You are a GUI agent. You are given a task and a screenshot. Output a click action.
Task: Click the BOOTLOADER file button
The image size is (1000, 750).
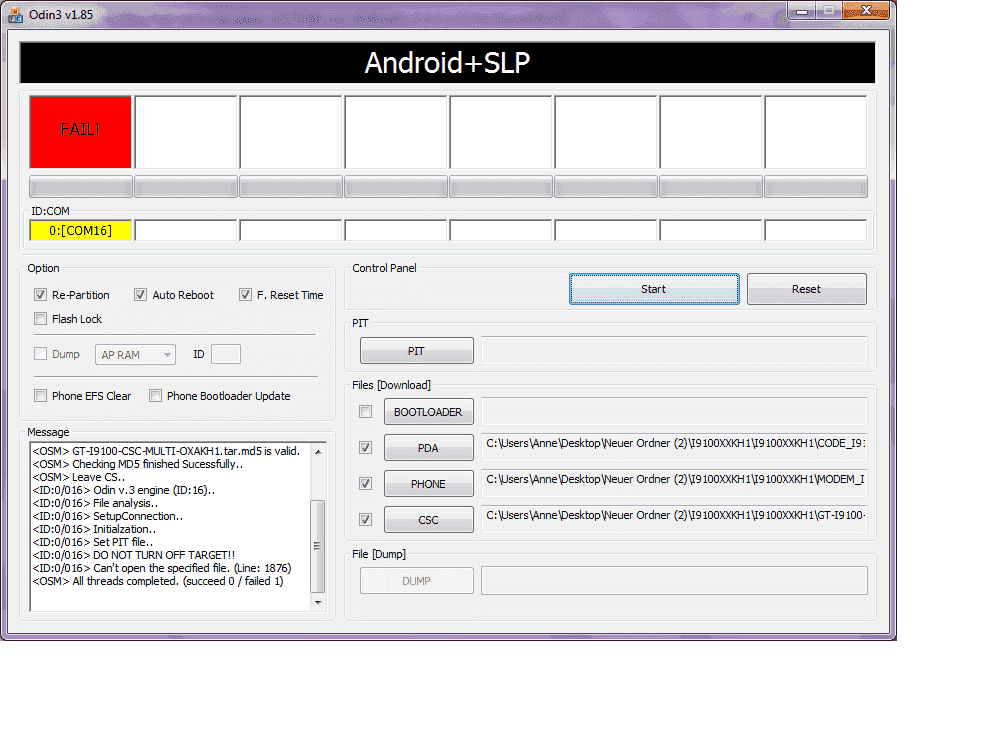tap(429, 412)
